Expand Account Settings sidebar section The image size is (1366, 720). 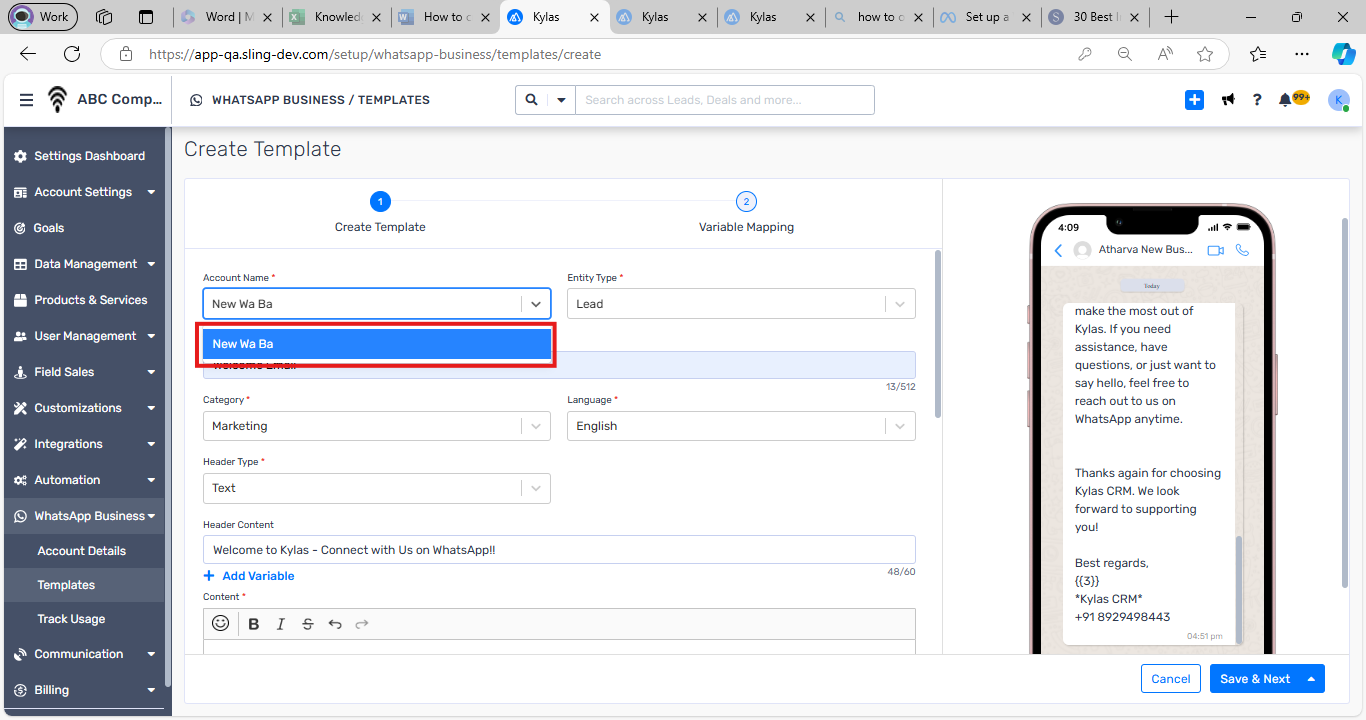[x=84, y=192]
